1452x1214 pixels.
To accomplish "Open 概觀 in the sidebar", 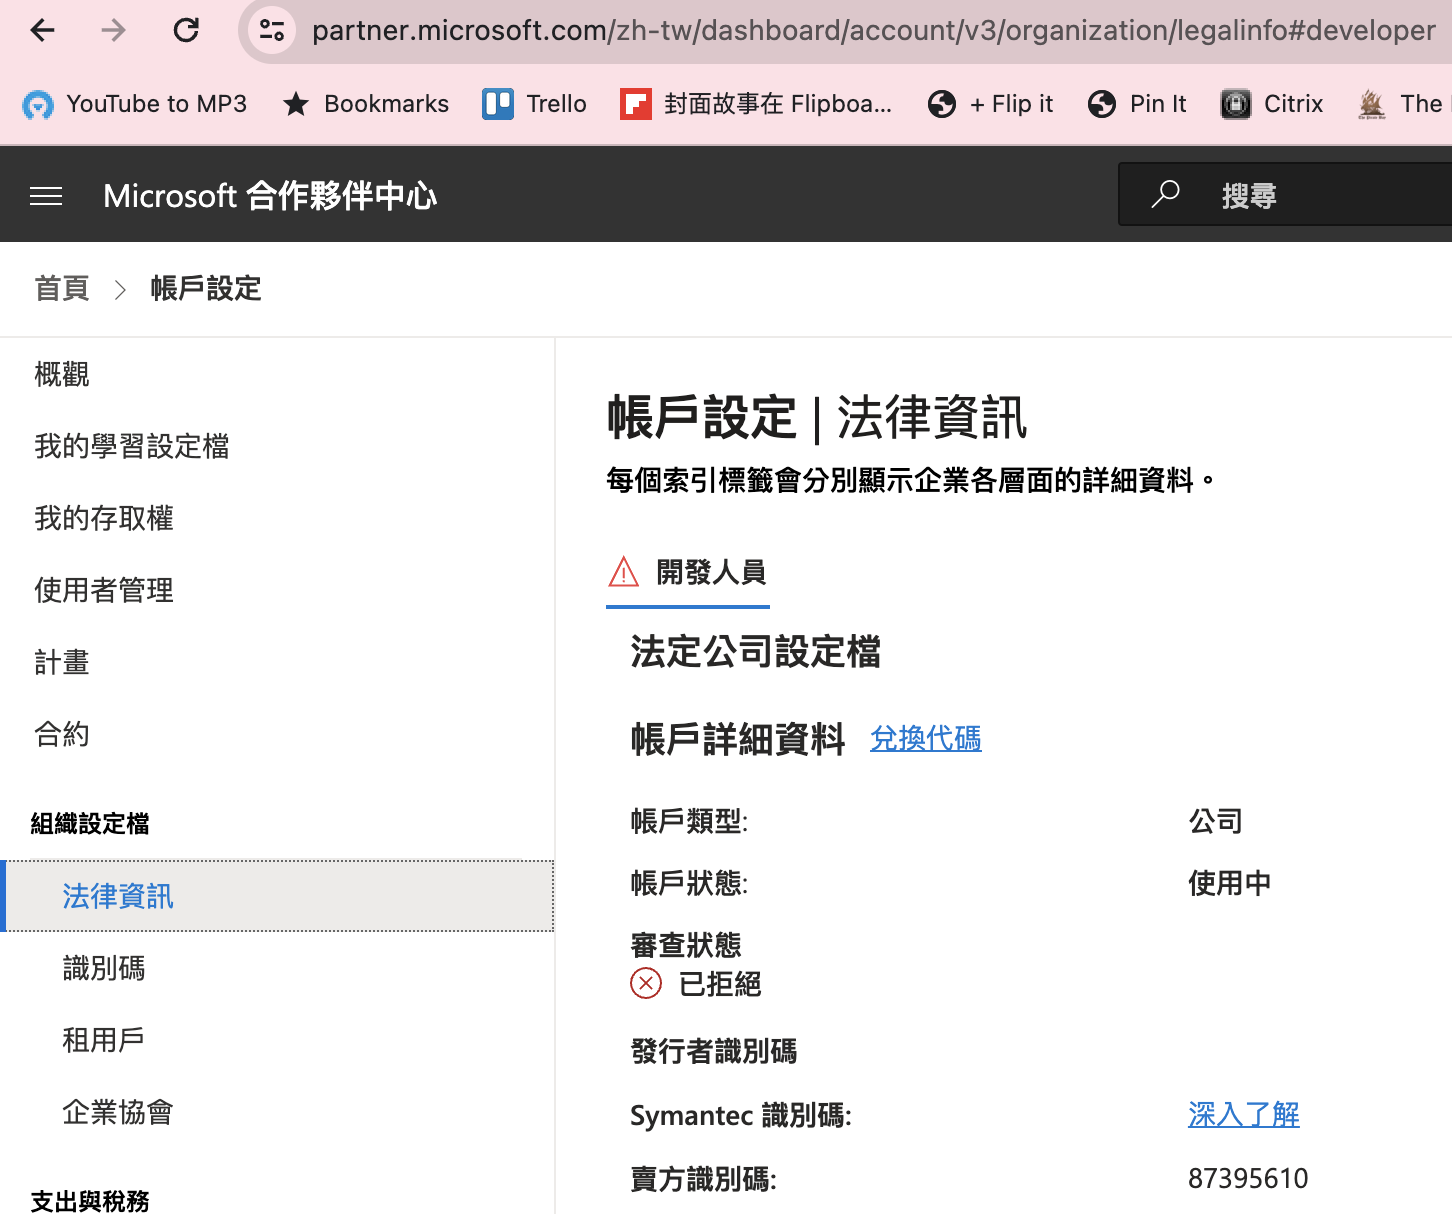I will 62,374.
